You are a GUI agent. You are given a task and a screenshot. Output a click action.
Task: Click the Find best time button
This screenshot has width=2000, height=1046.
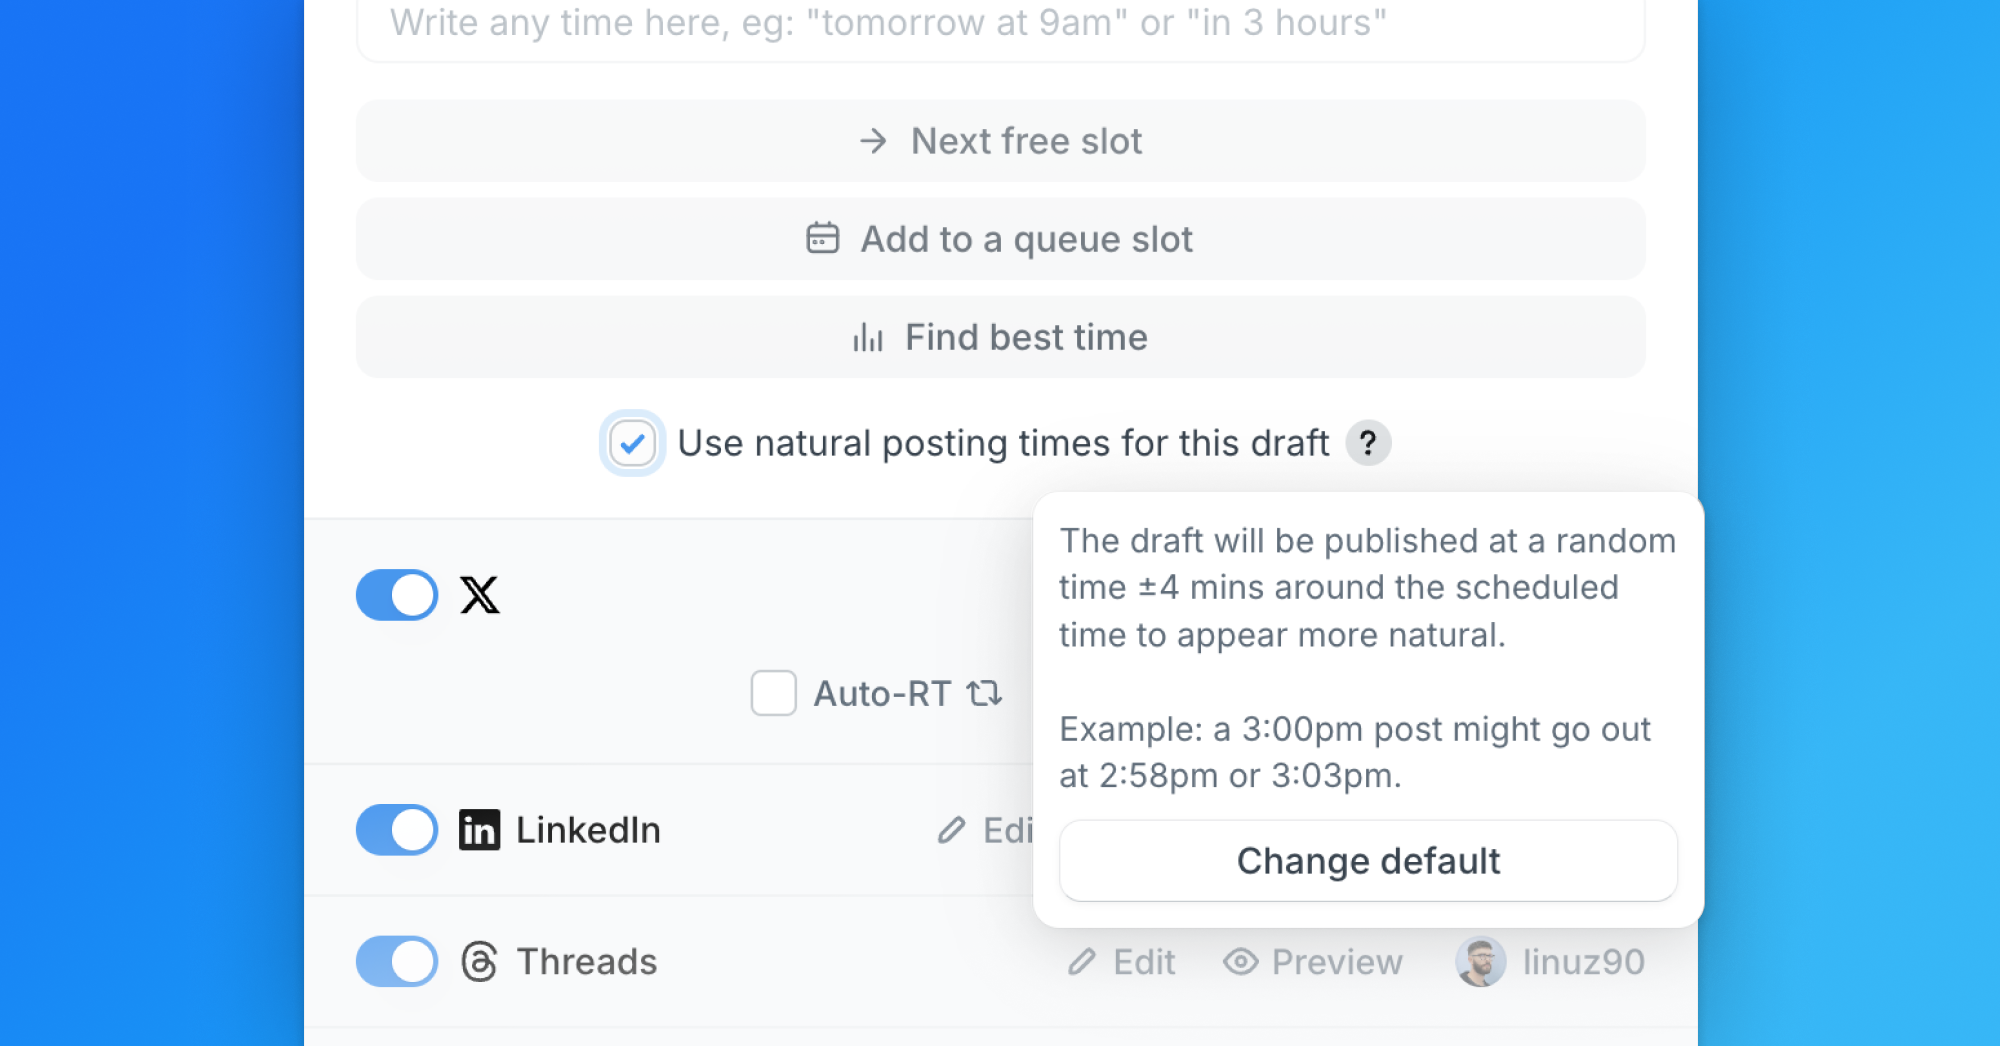[x=1001, y=337]
